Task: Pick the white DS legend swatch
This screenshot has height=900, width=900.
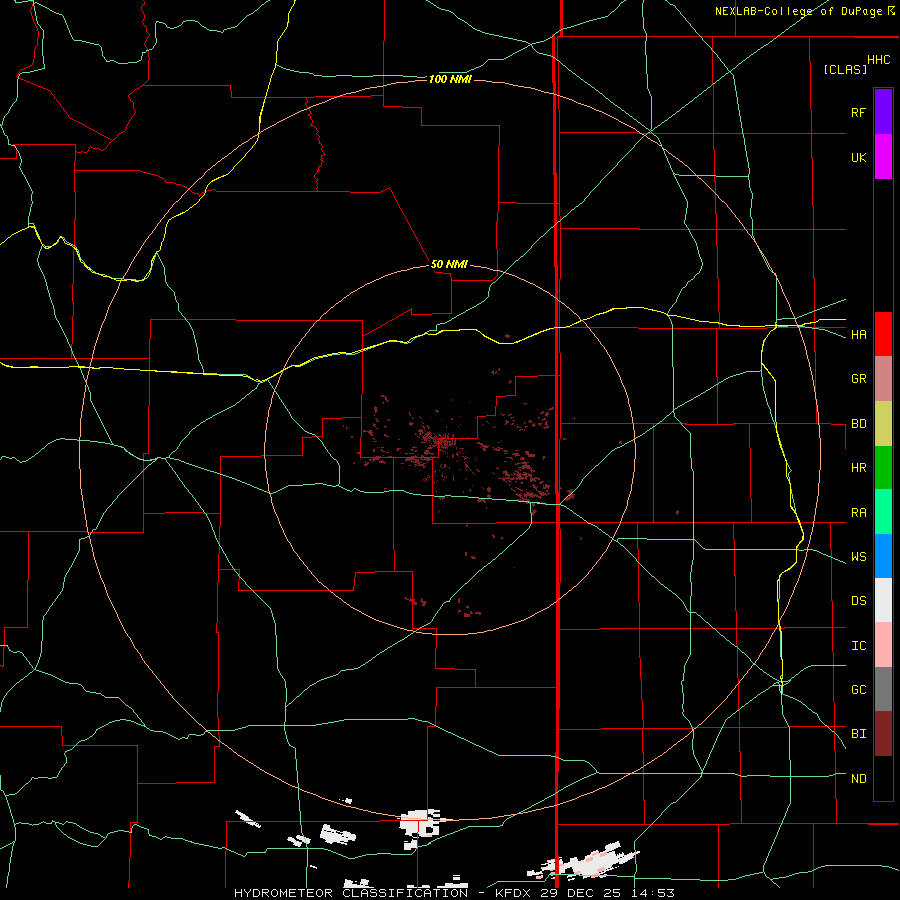Action: click(883, 600)
